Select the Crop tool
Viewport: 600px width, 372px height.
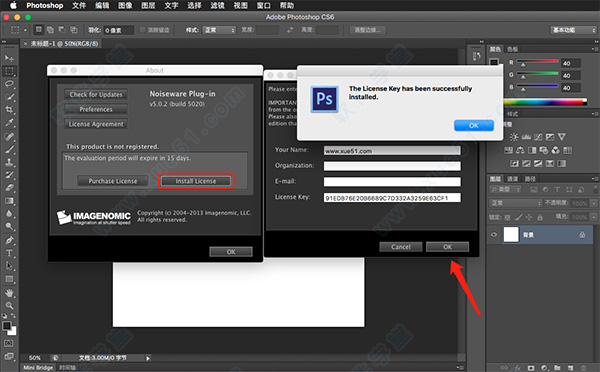[9, 110]
